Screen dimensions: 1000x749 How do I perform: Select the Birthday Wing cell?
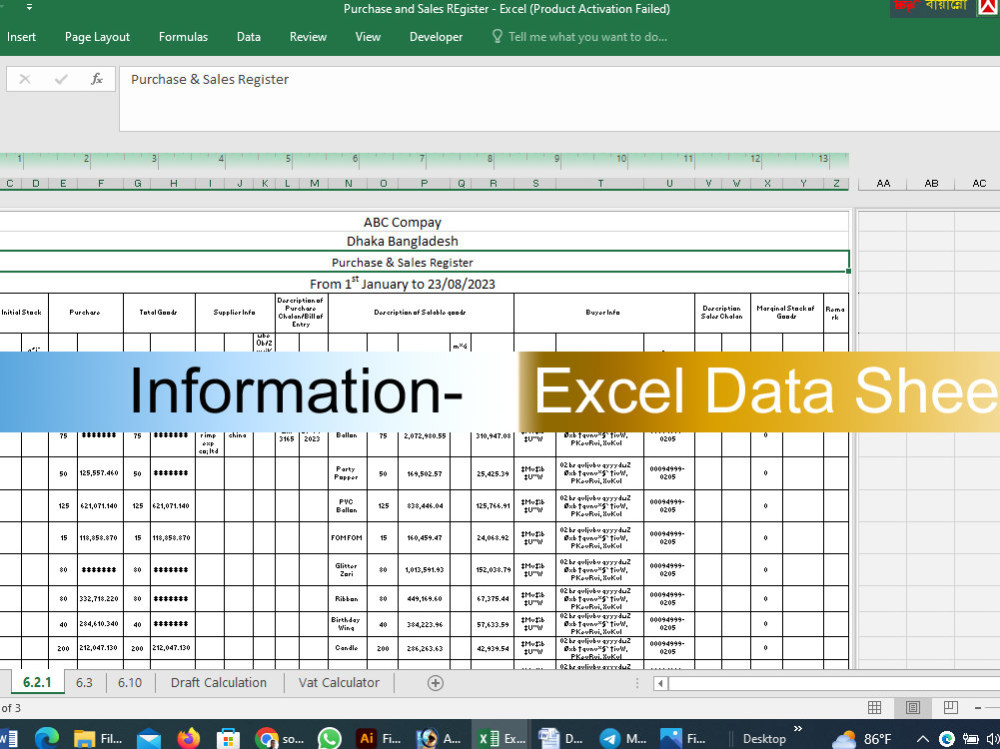click(x=347, y=624)
